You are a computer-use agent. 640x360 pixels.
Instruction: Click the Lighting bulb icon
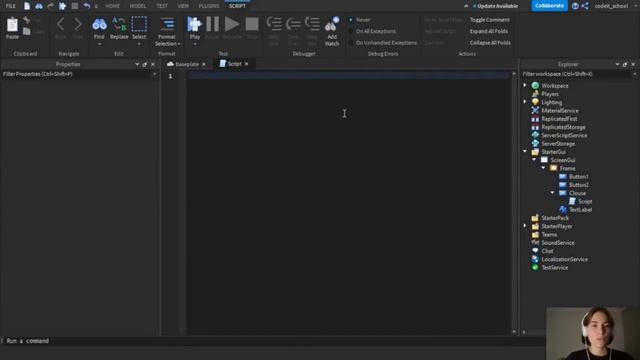pos(535,102)
